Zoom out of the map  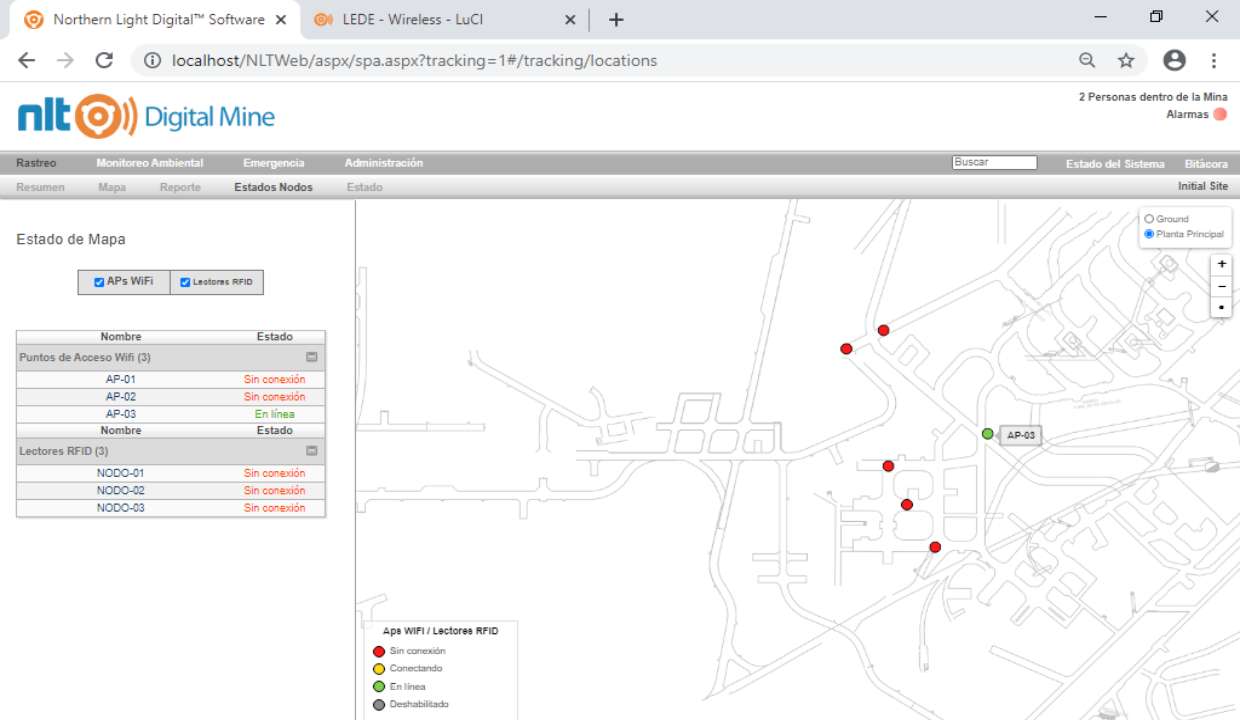1221,286
